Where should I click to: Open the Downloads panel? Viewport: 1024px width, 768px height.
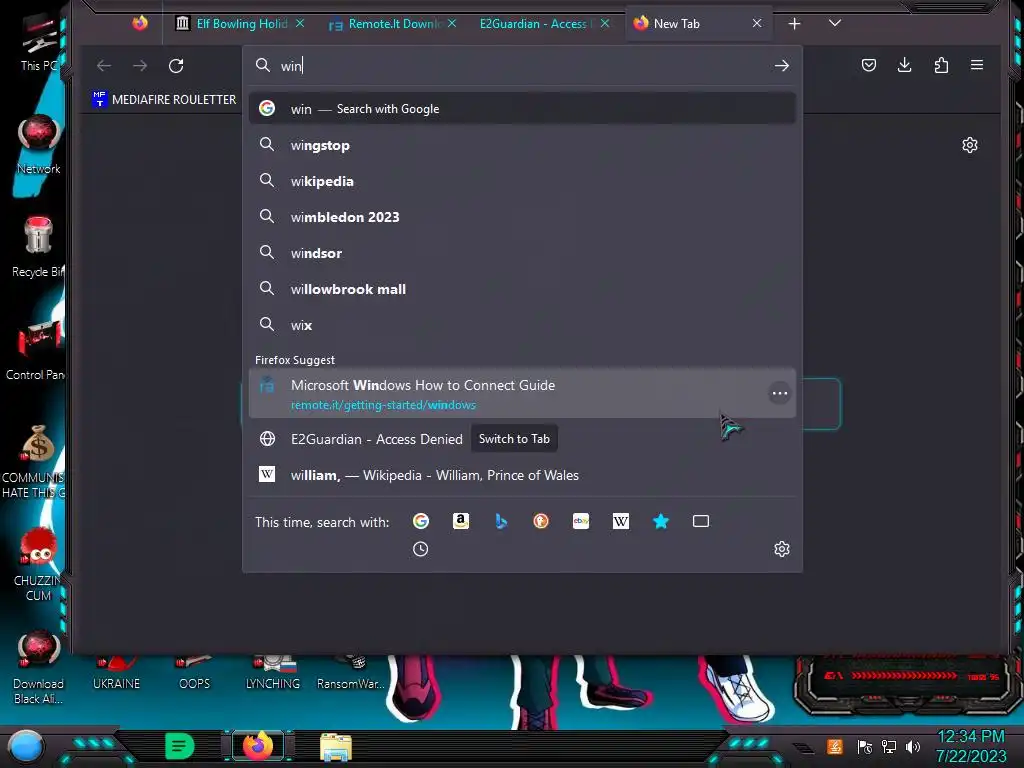point(904,65)
